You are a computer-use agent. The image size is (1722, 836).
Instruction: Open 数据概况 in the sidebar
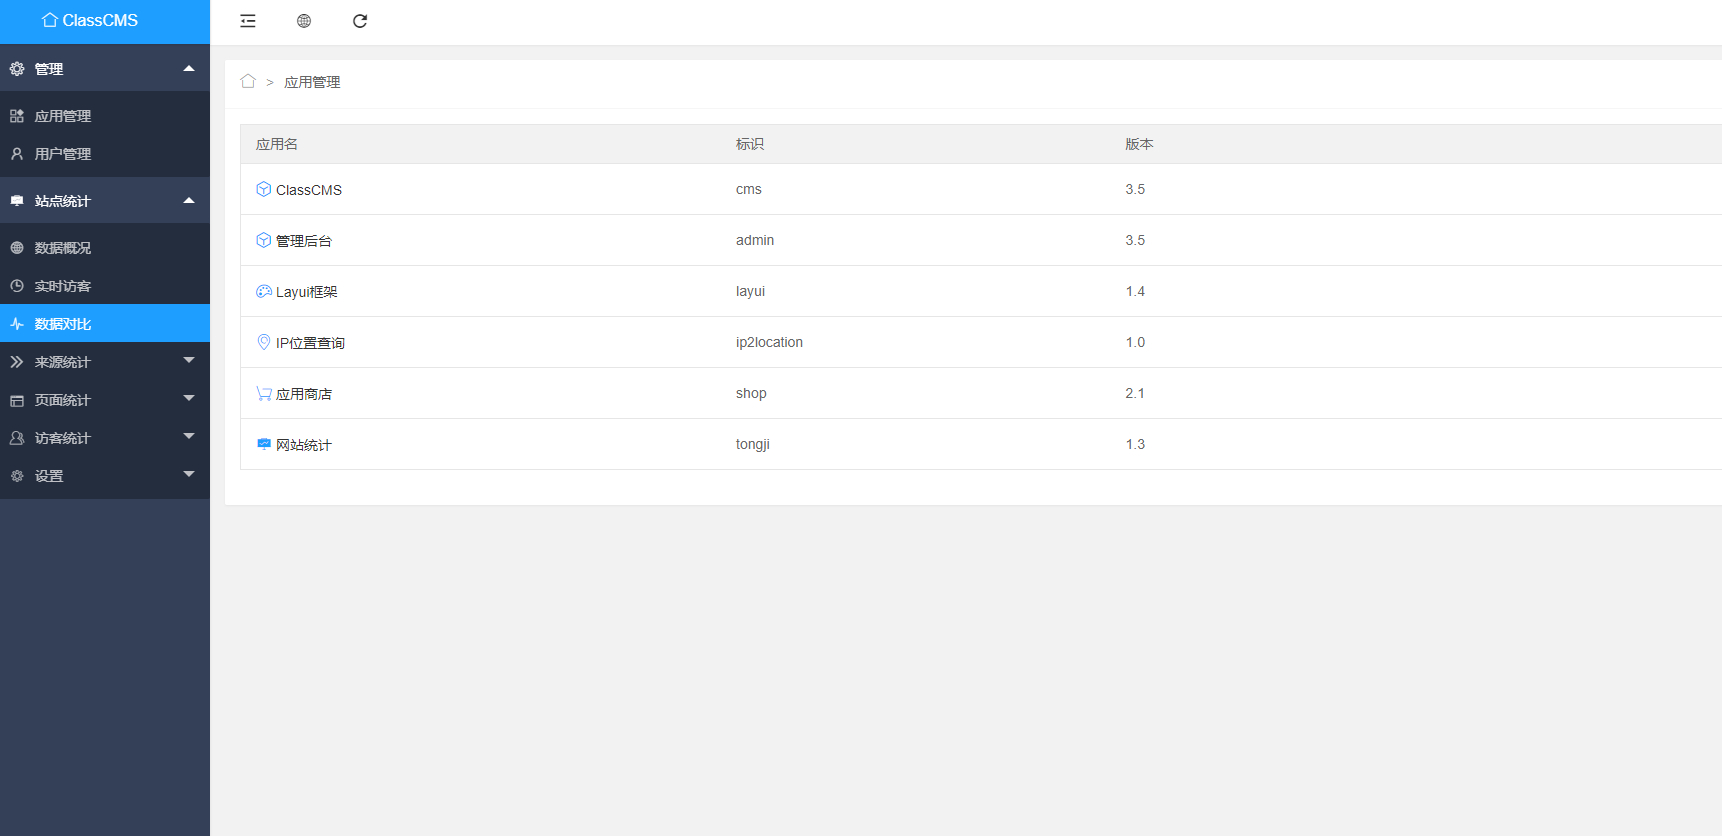point(63,248)
